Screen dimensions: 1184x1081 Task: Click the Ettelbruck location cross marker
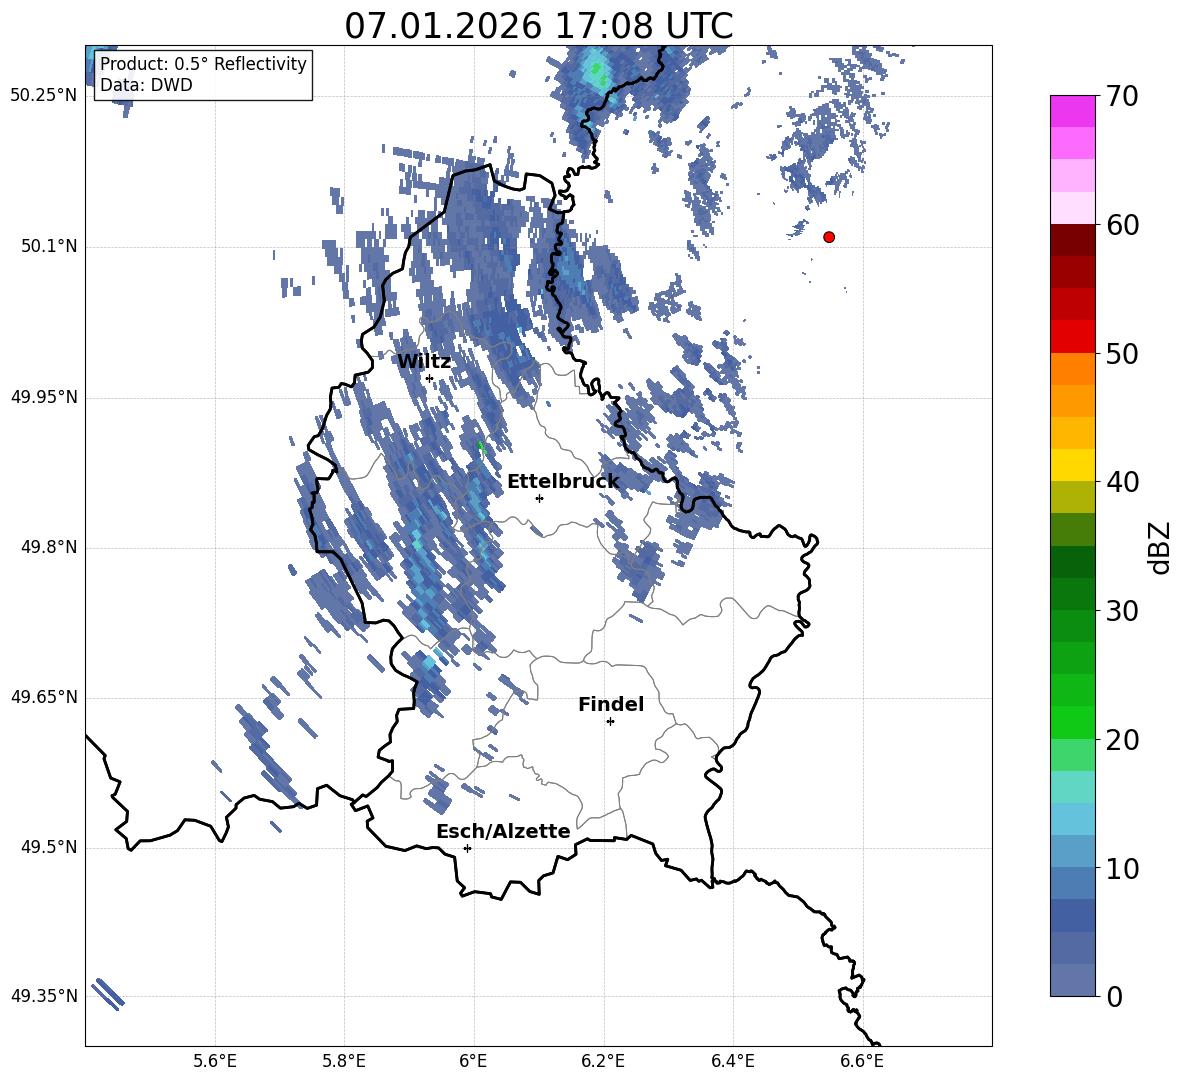click(539, 498)
